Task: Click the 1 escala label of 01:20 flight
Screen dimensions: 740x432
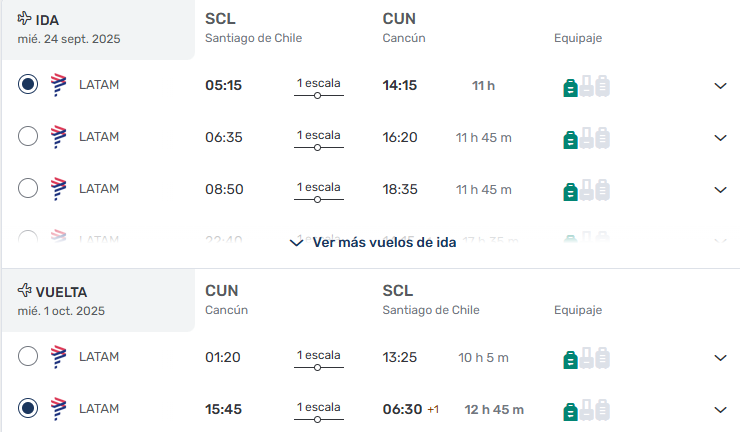Action: [x=319, y=355]
